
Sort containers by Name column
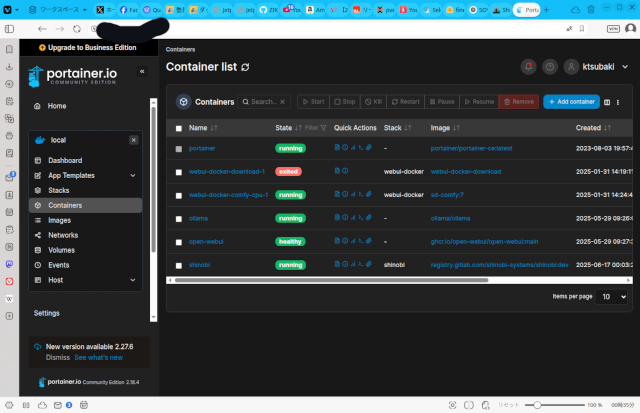point(203,128)
